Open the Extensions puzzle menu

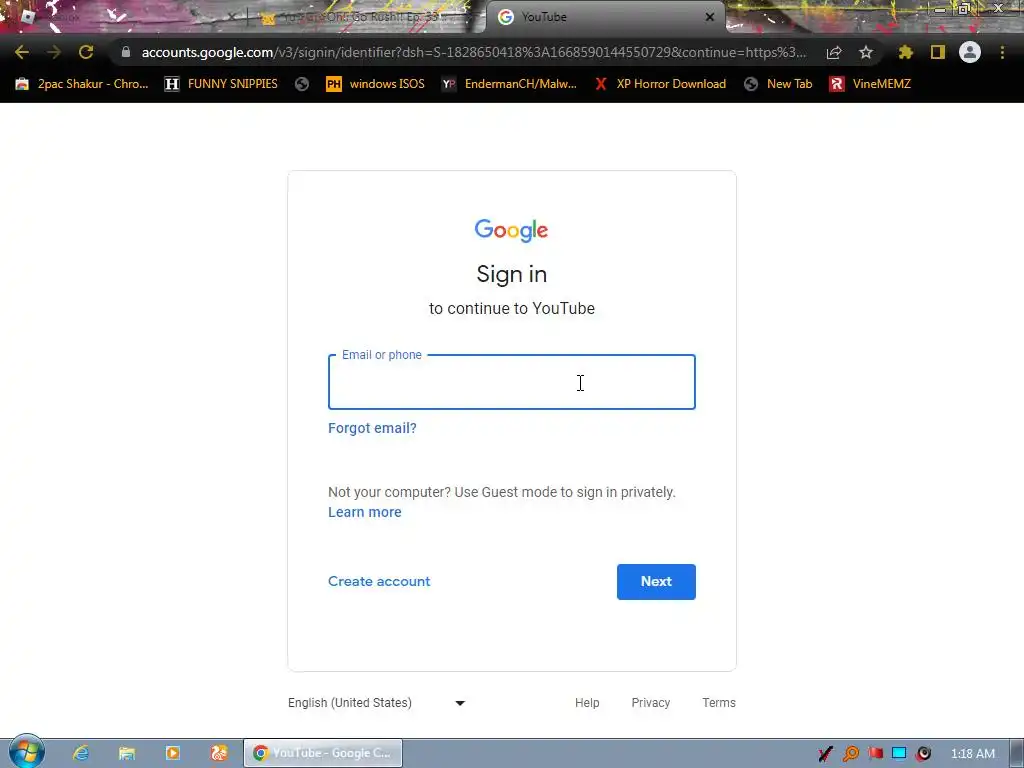pos(905,52)
